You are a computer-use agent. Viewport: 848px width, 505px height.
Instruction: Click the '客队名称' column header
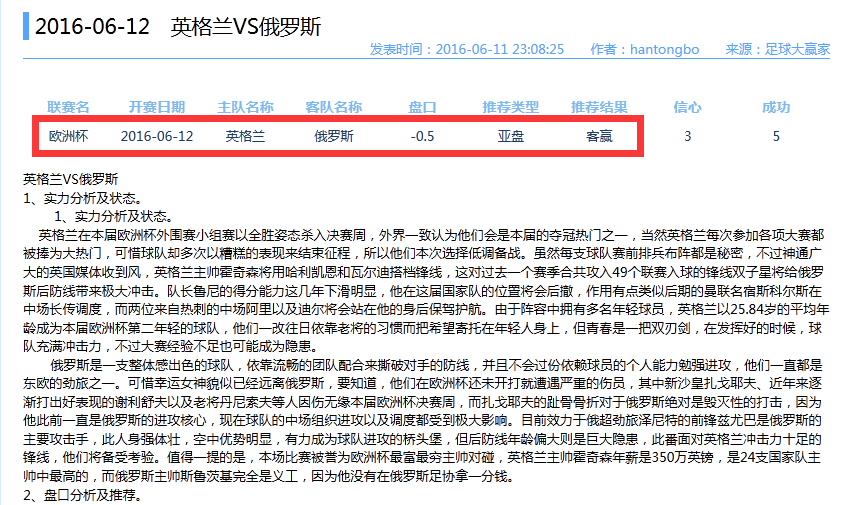click(334, 107)
